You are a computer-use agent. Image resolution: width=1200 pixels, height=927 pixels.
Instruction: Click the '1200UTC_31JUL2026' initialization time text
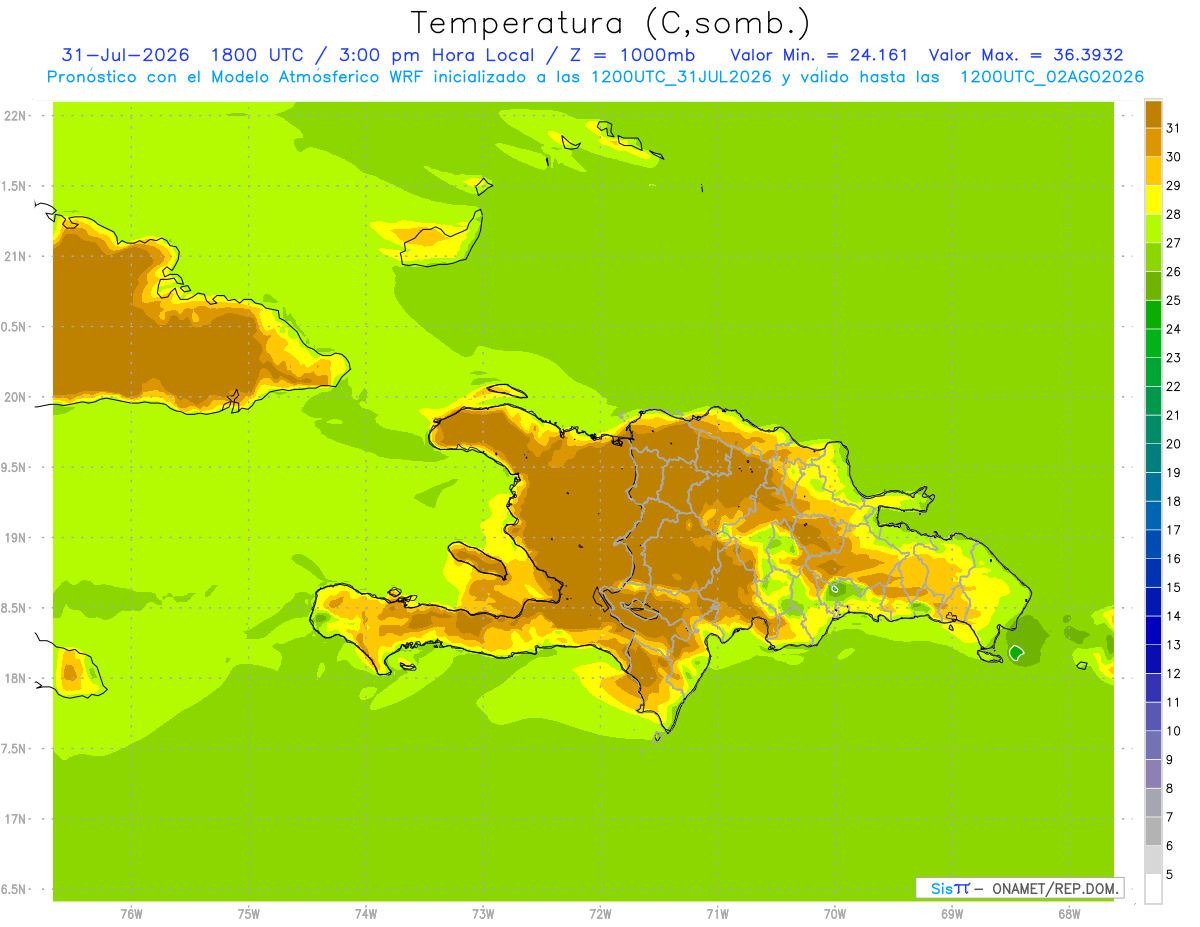pos(680,77)
